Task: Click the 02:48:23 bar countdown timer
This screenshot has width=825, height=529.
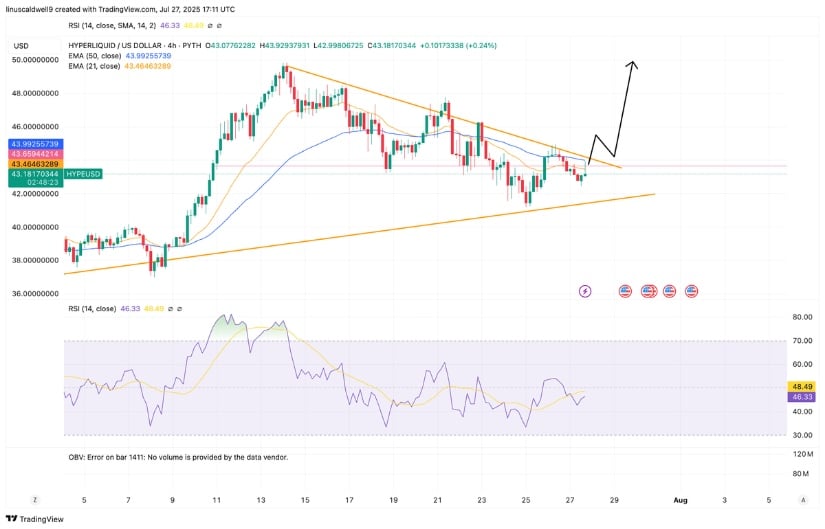Action: click(45, 183)
